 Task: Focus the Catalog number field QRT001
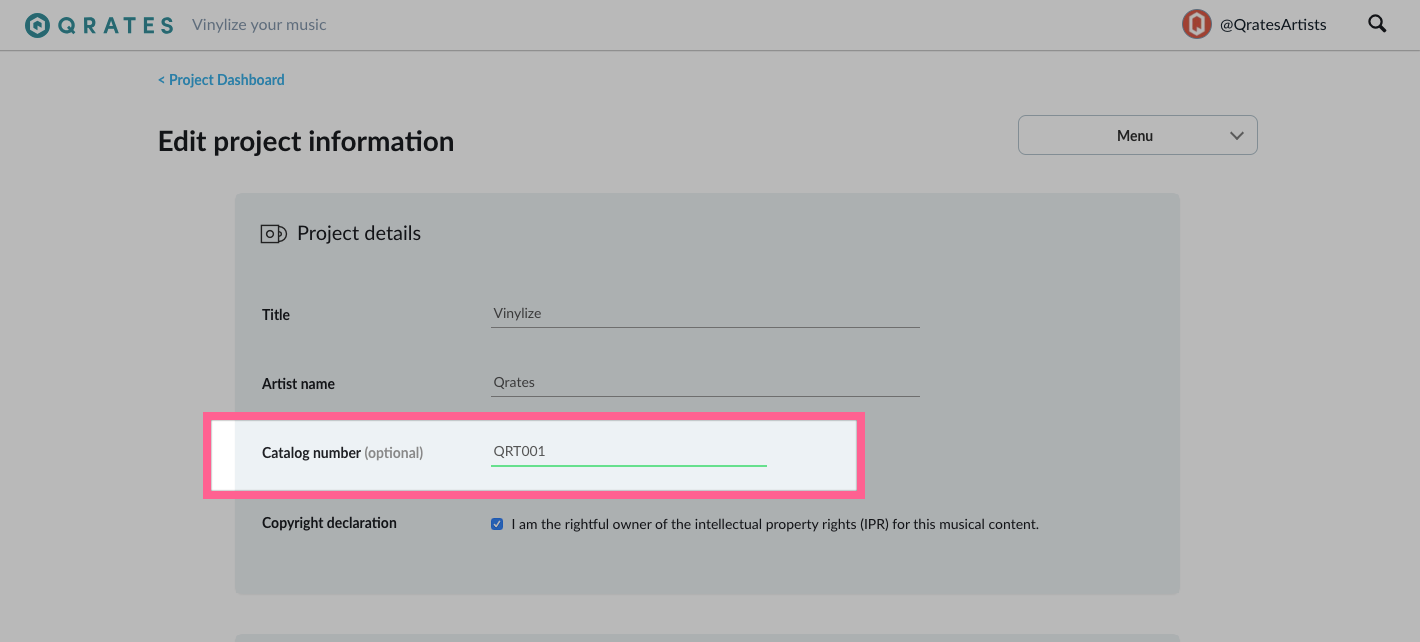coord(628,452)
